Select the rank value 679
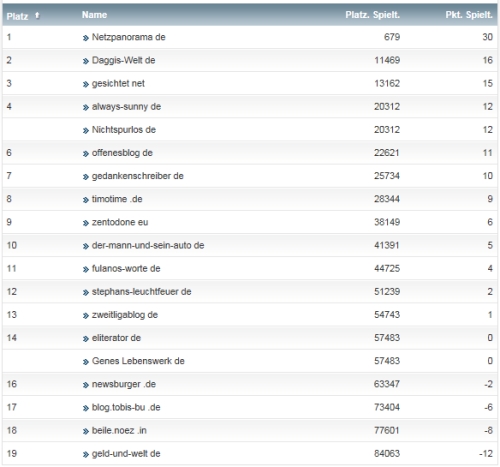 pos(392,37)
